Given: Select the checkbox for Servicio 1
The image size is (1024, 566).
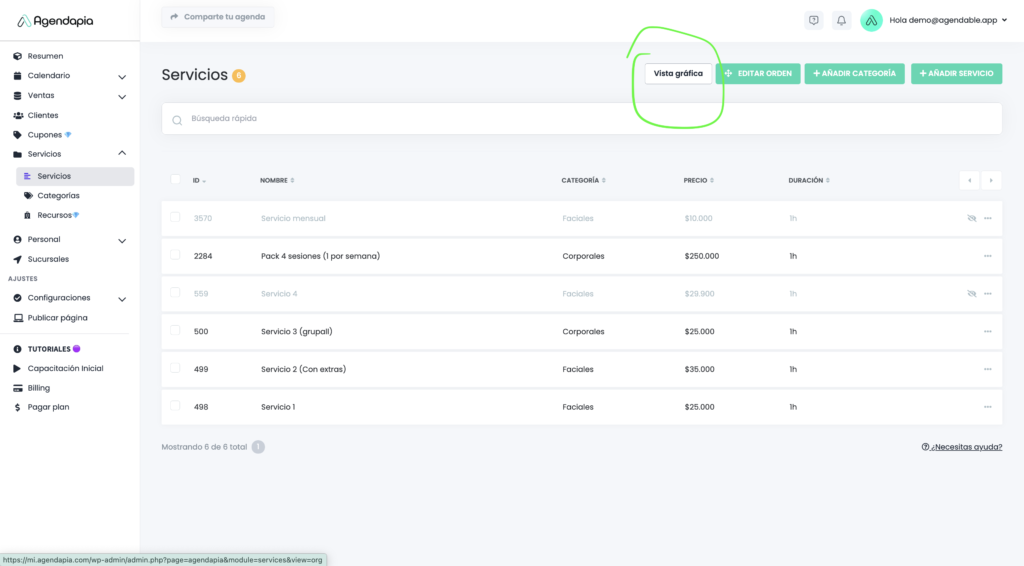Looking at the screenshot, I should pyautogui.click(x=175, y=406).
